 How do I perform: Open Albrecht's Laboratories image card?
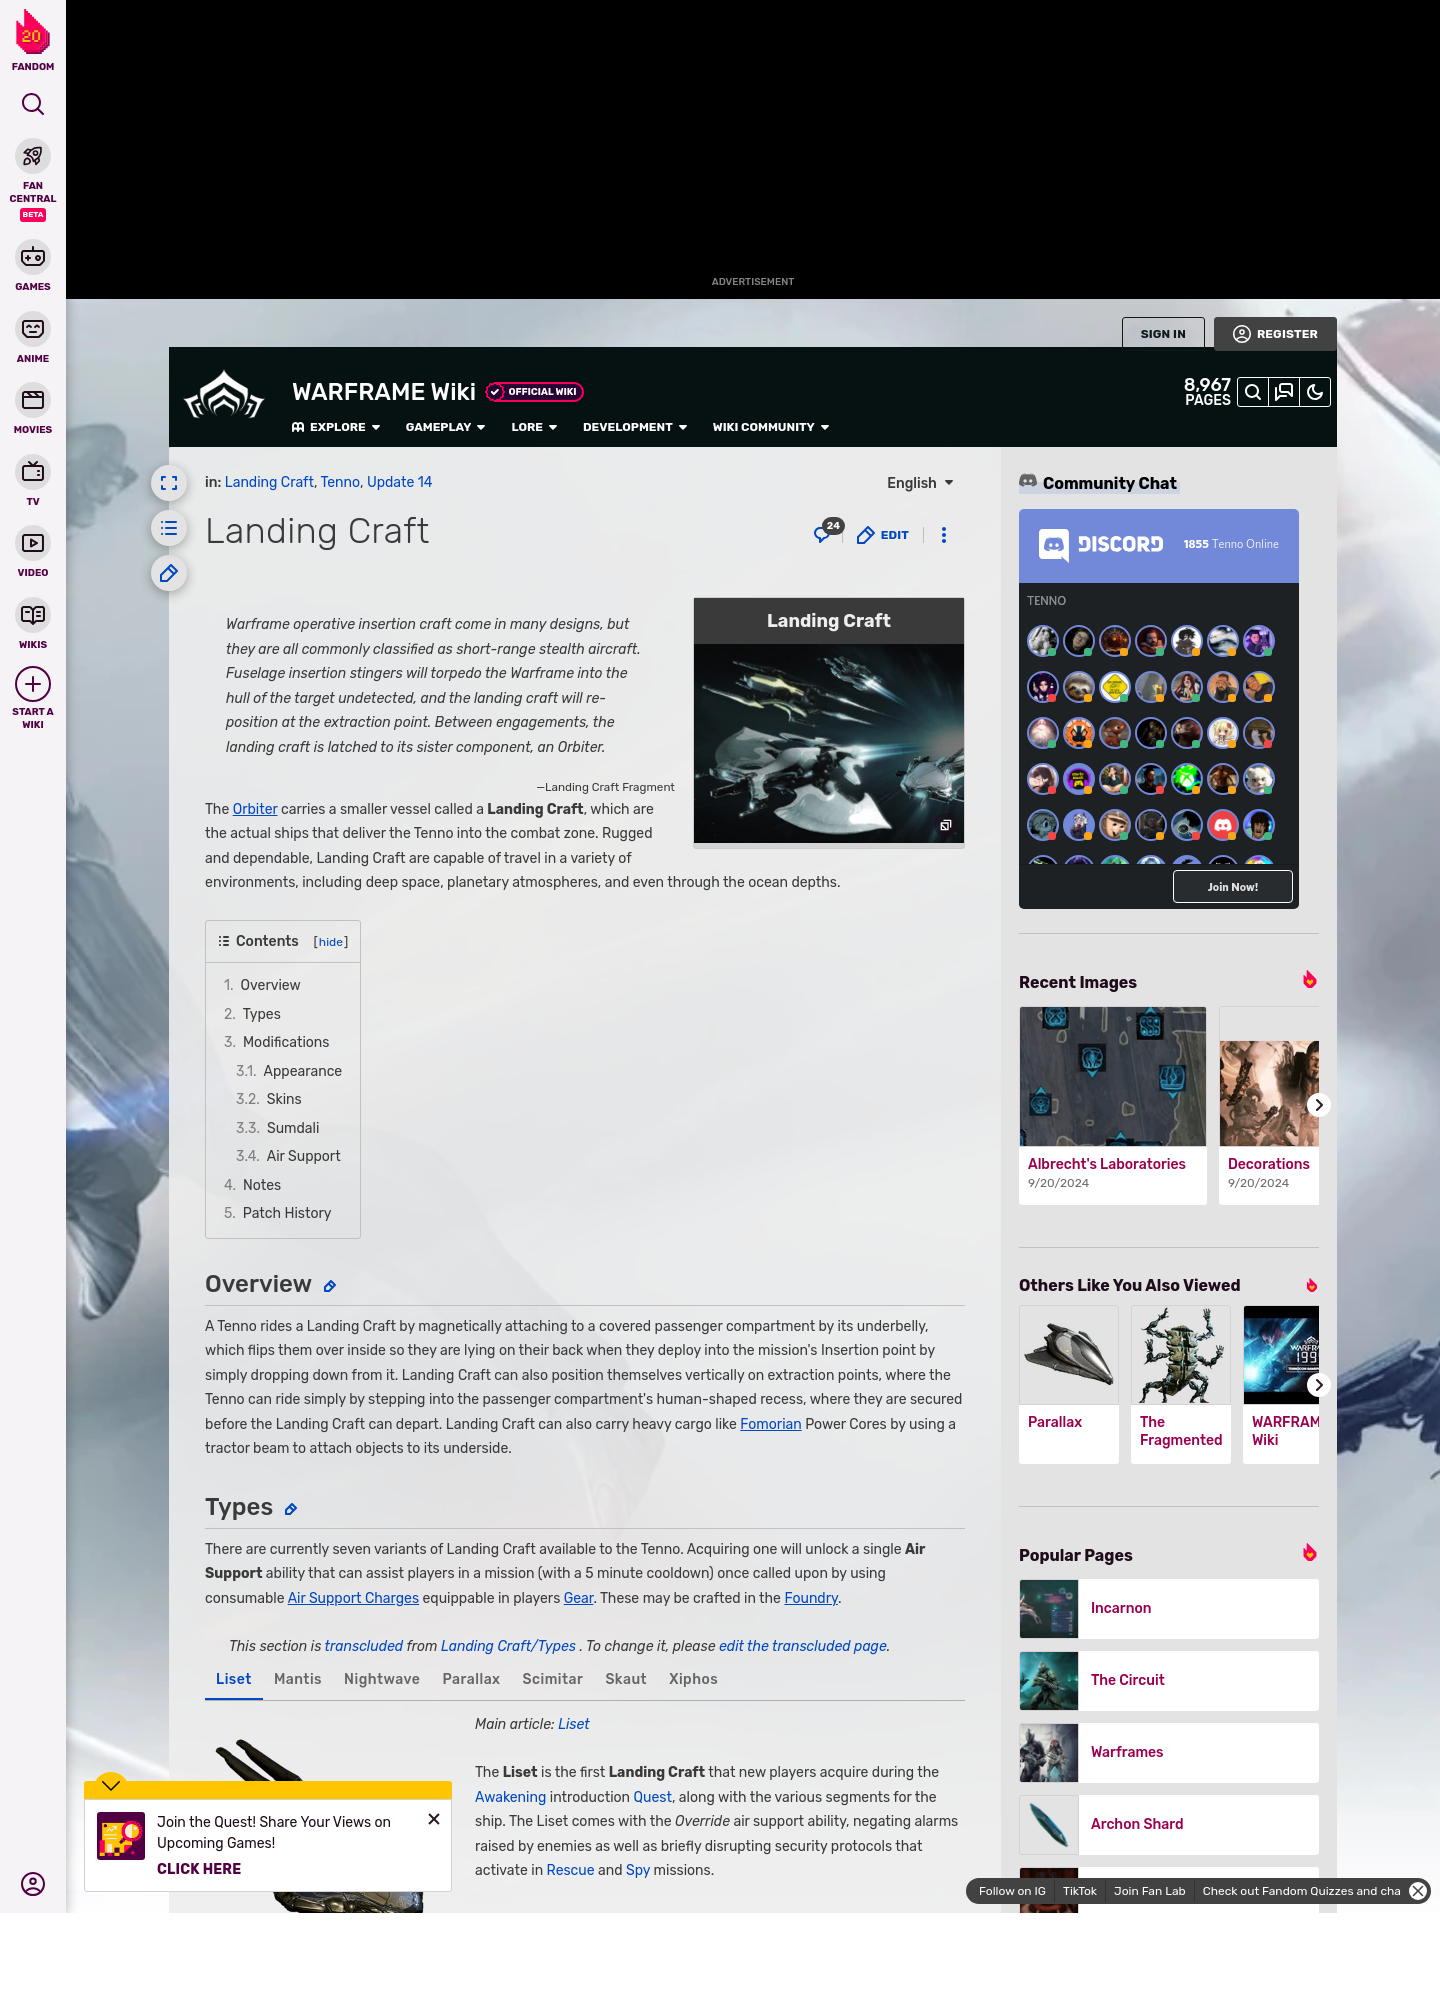pyautogui.click(x=1113, y=1105)
